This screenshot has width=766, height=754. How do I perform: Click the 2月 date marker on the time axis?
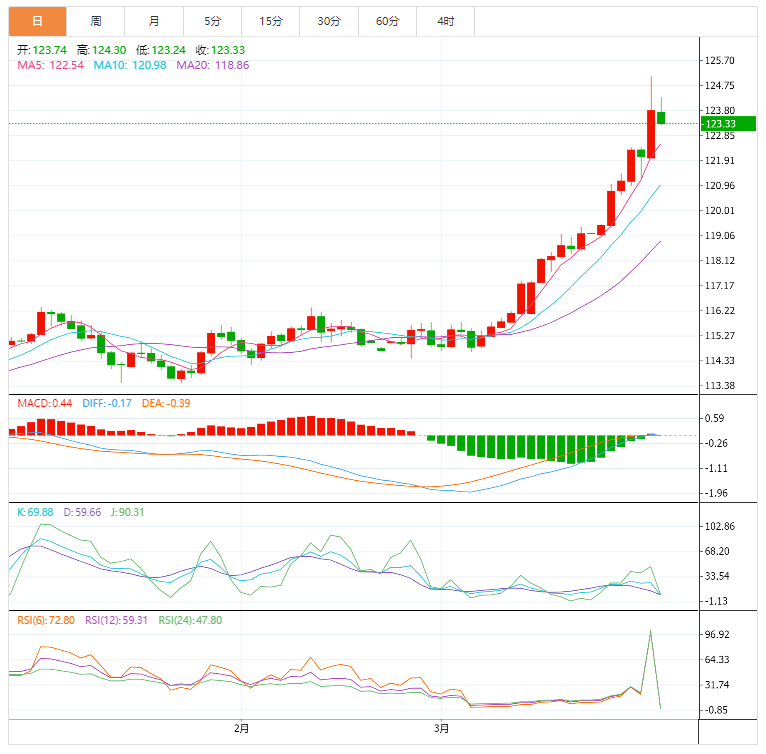241,728
